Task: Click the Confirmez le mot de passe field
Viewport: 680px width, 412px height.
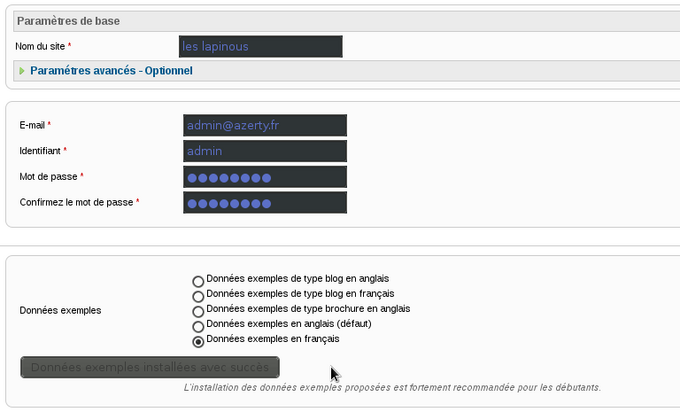Action: [265, 203]
